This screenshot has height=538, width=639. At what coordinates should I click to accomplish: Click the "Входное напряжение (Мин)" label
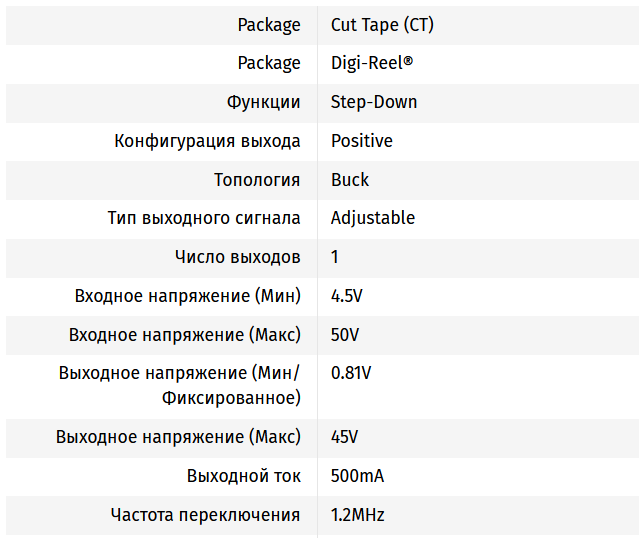click(188, 296)
